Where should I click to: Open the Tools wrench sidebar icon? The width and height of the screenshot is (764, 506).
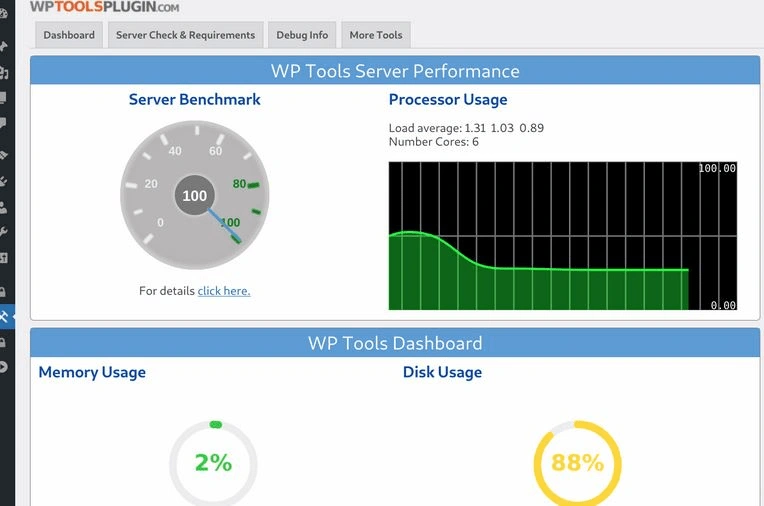point(4,232)
